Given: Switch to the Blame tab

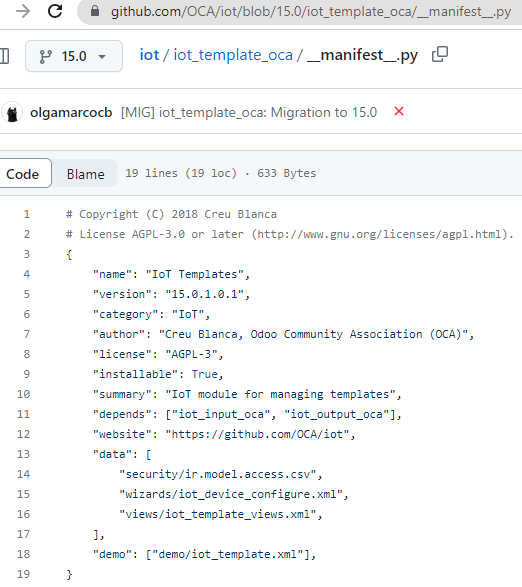Looking at the screenshot, I should [x=85, y=174].
